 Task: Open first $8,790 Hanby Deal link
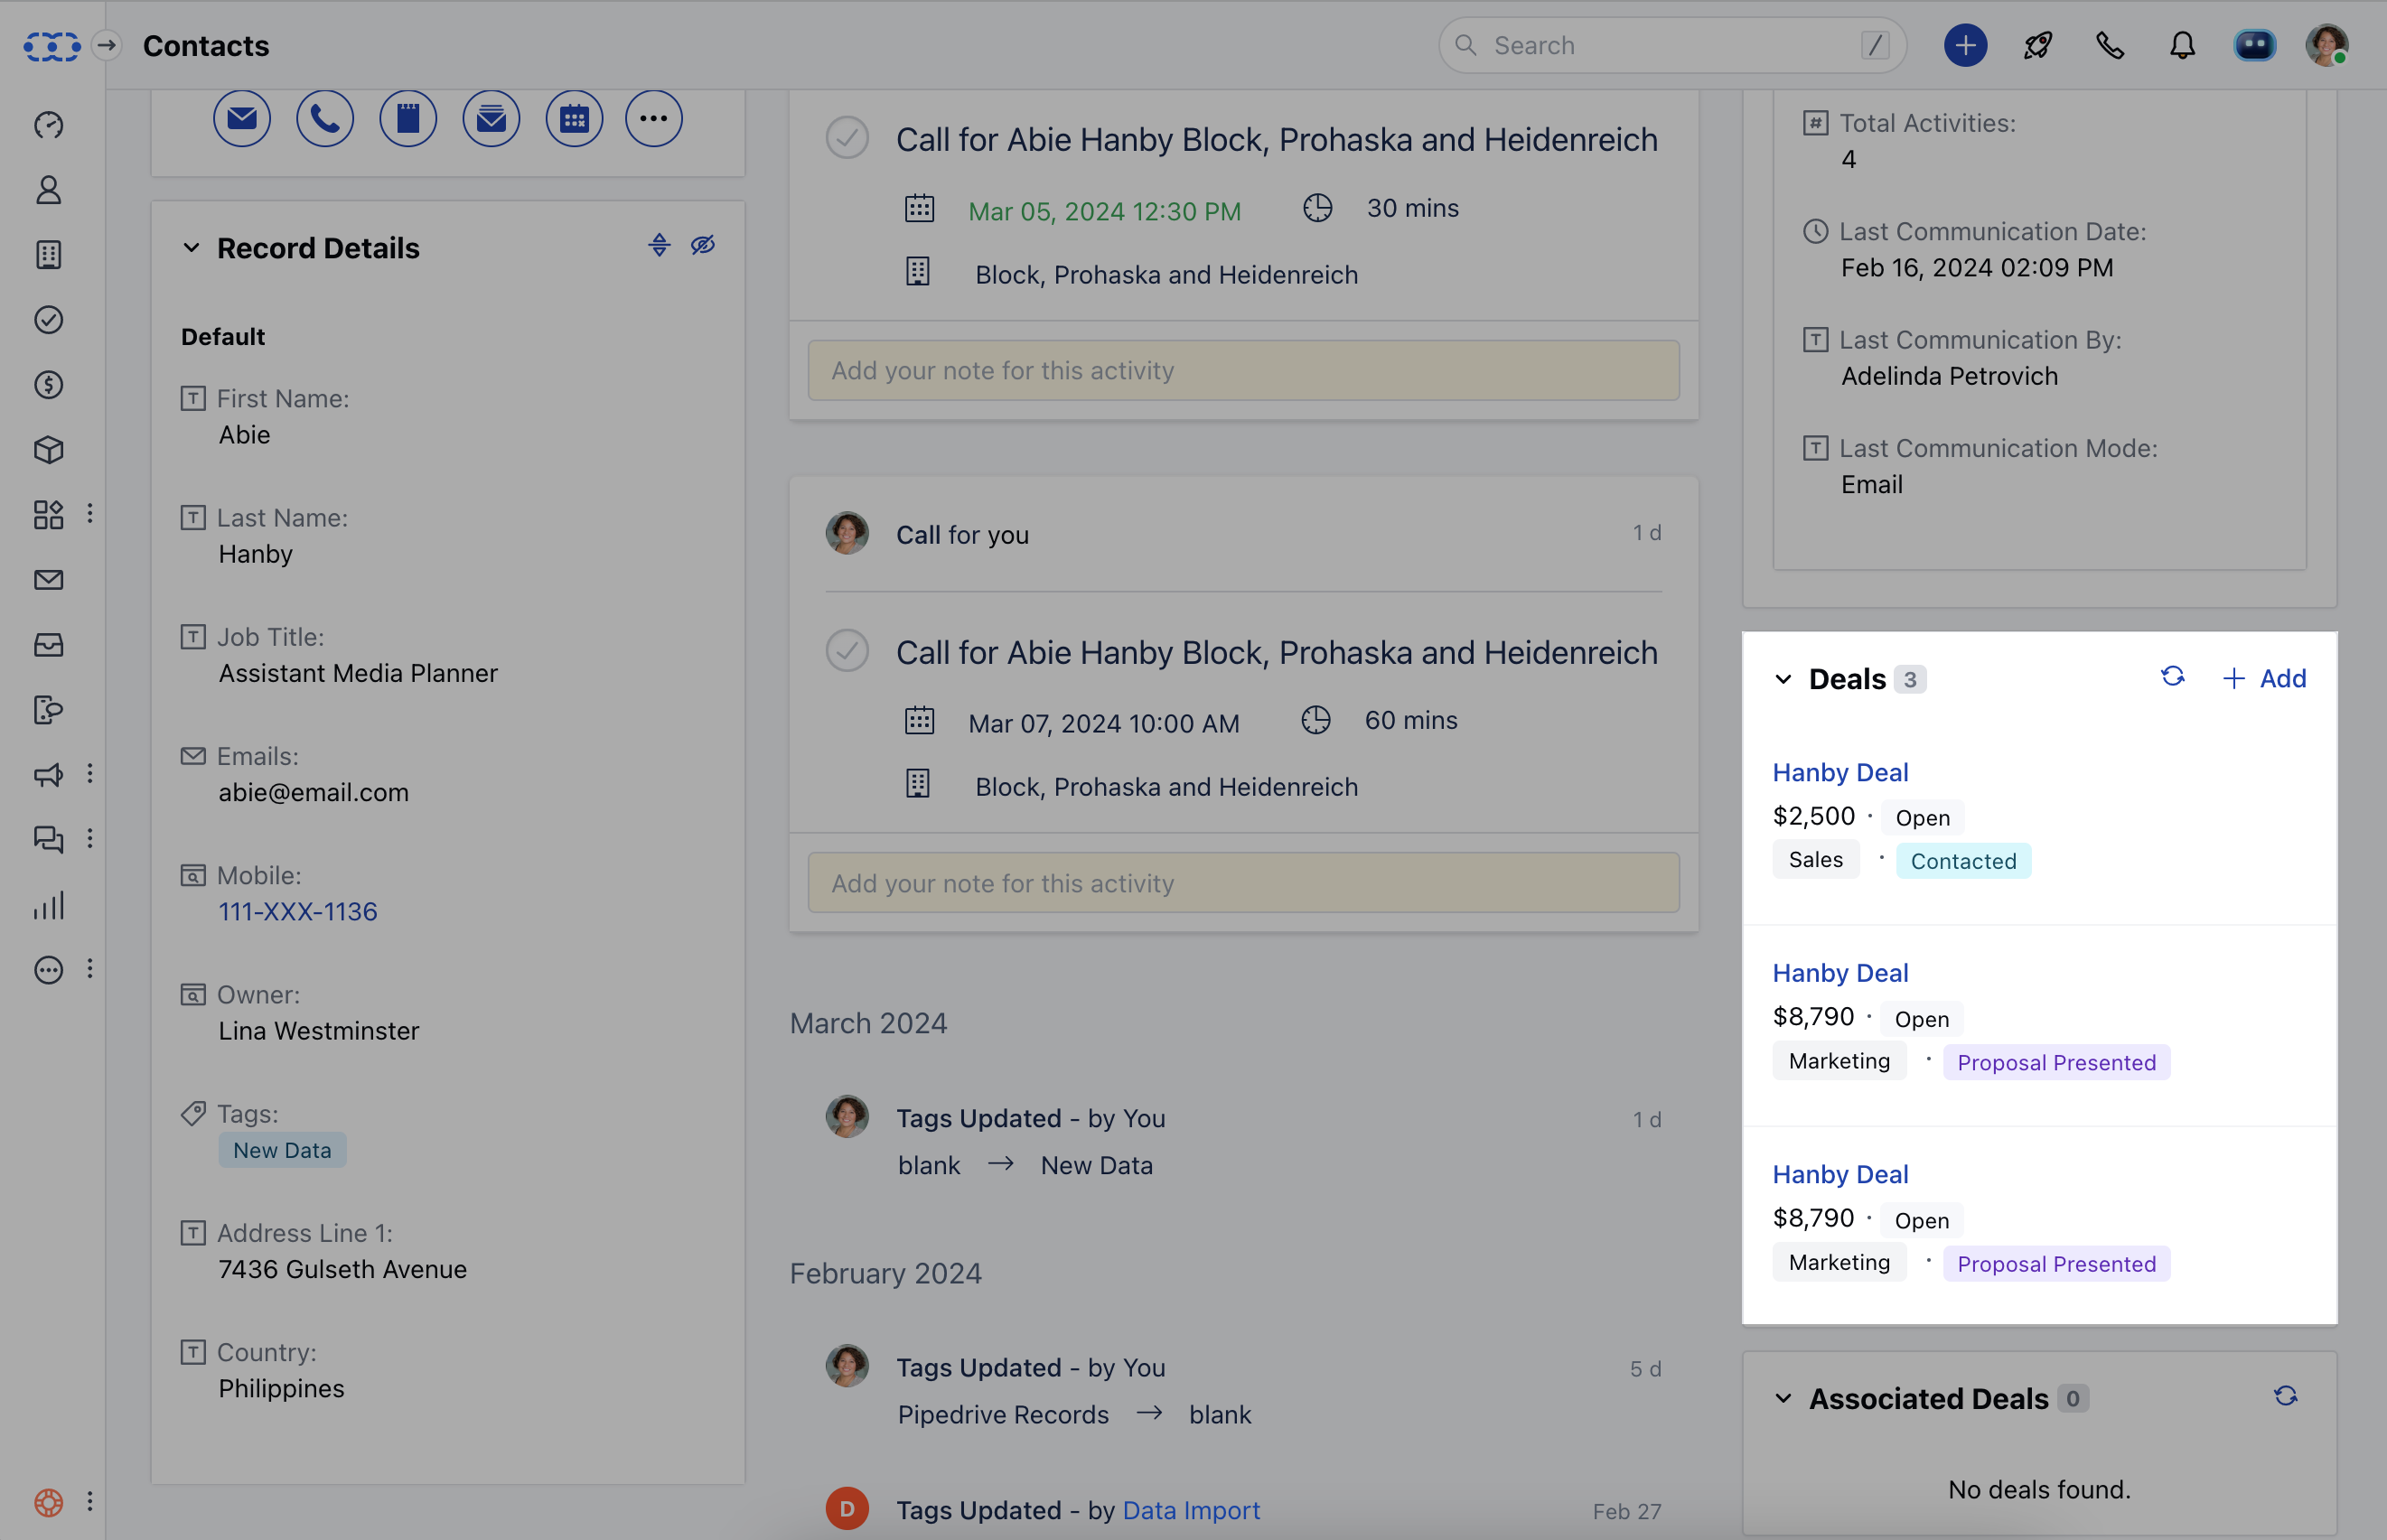1840,973
